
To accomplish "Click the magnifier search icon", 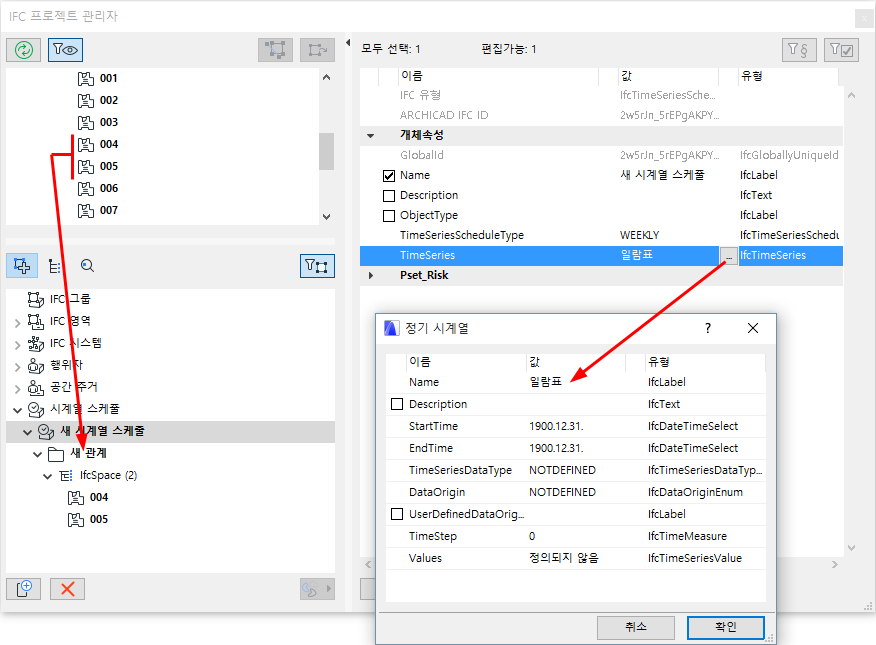I will (87, 266).
